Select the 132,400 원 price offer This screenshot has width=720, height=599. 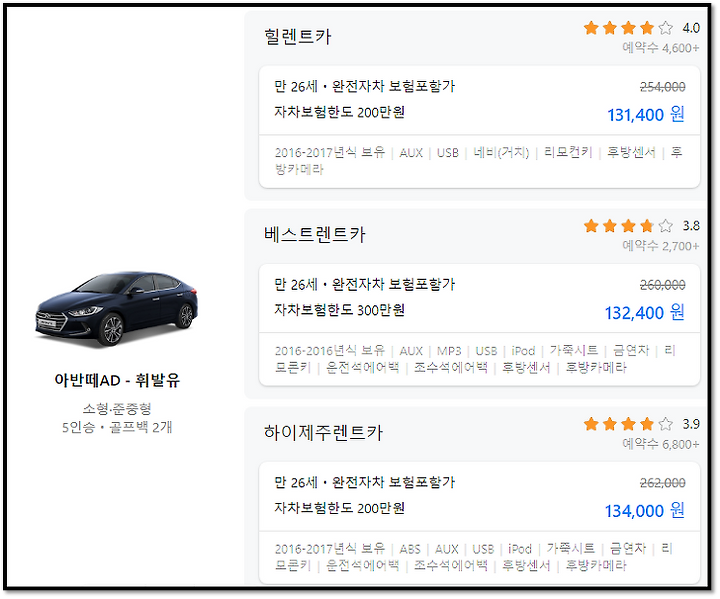644,312
